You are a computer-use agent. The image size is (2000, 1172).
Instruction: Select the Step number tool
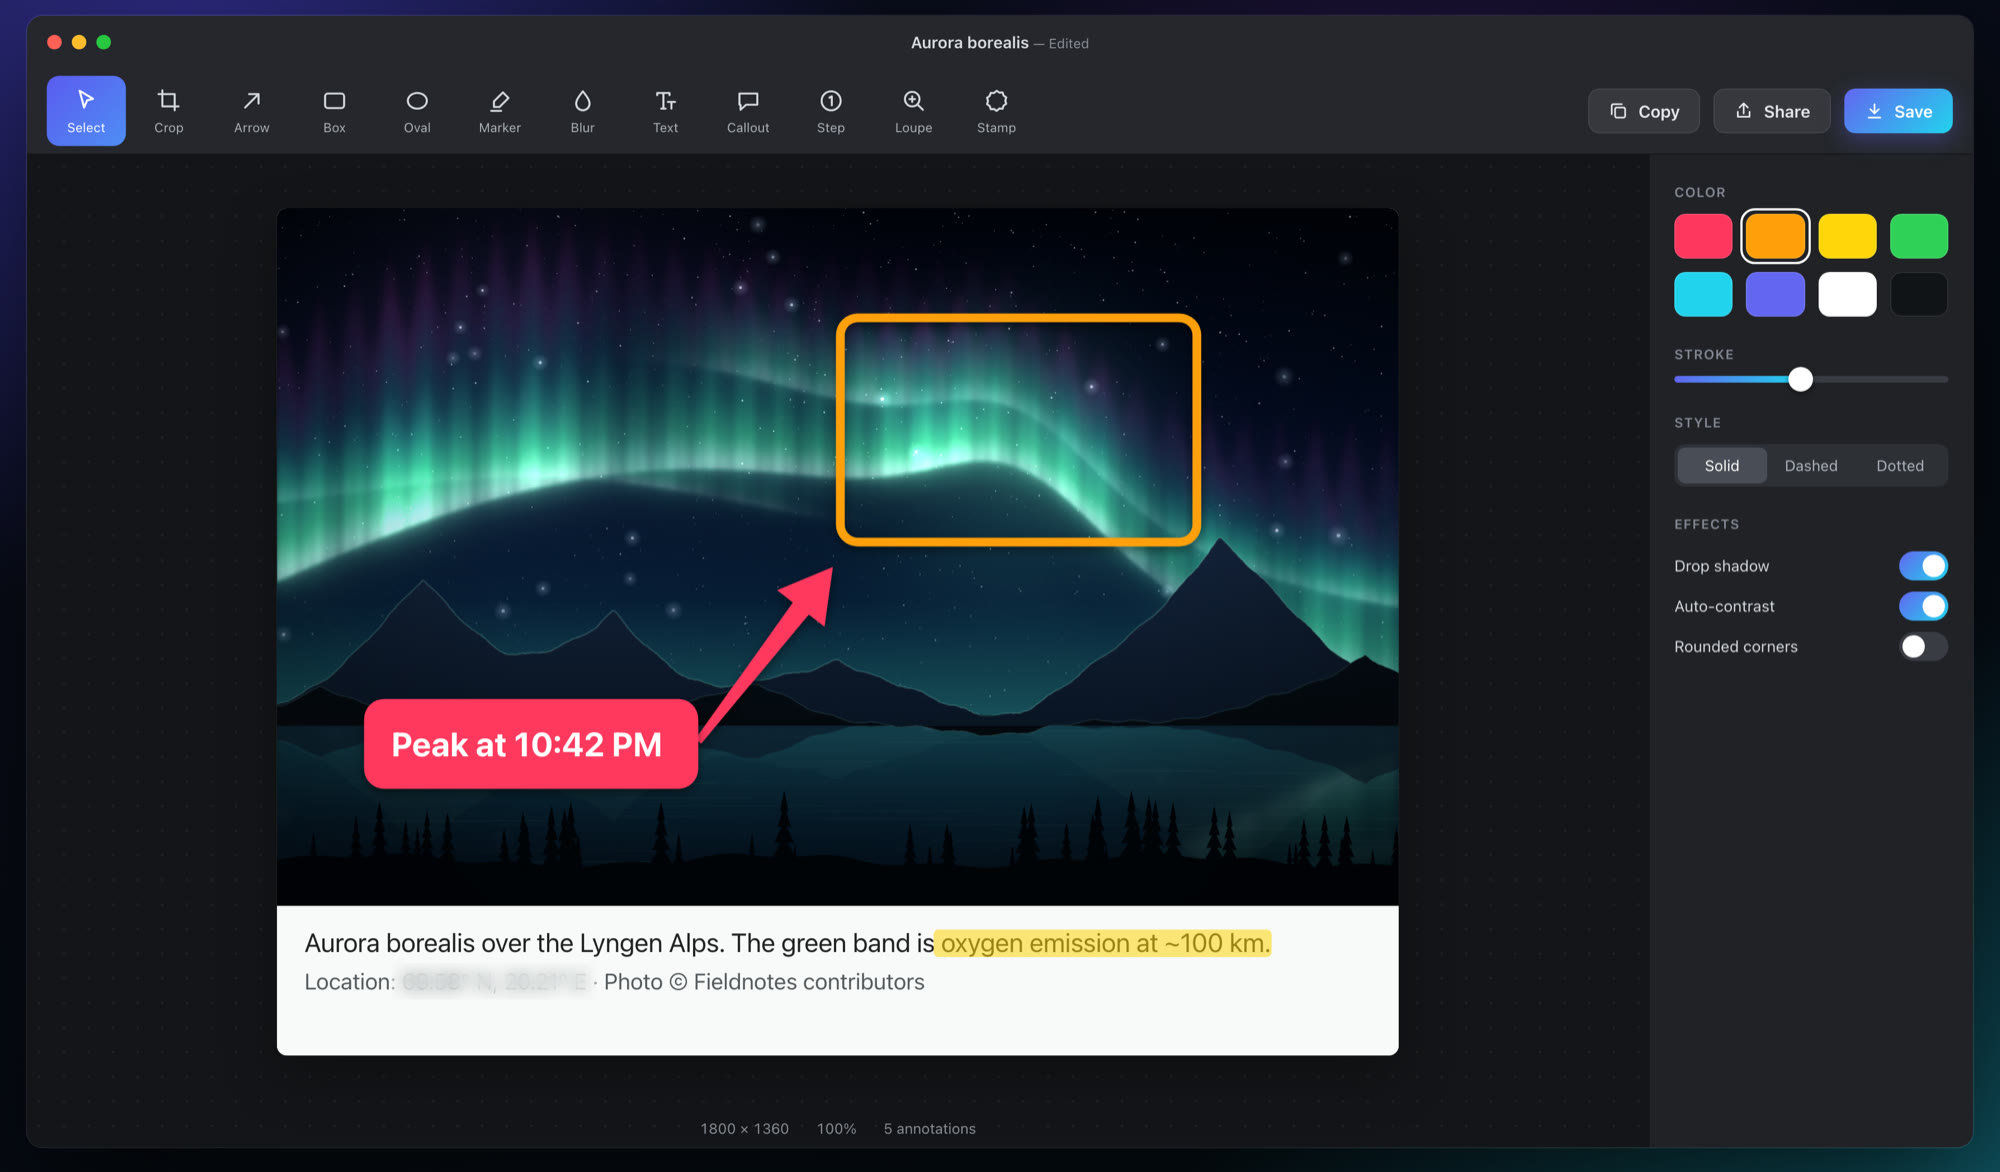pos(831,111)
